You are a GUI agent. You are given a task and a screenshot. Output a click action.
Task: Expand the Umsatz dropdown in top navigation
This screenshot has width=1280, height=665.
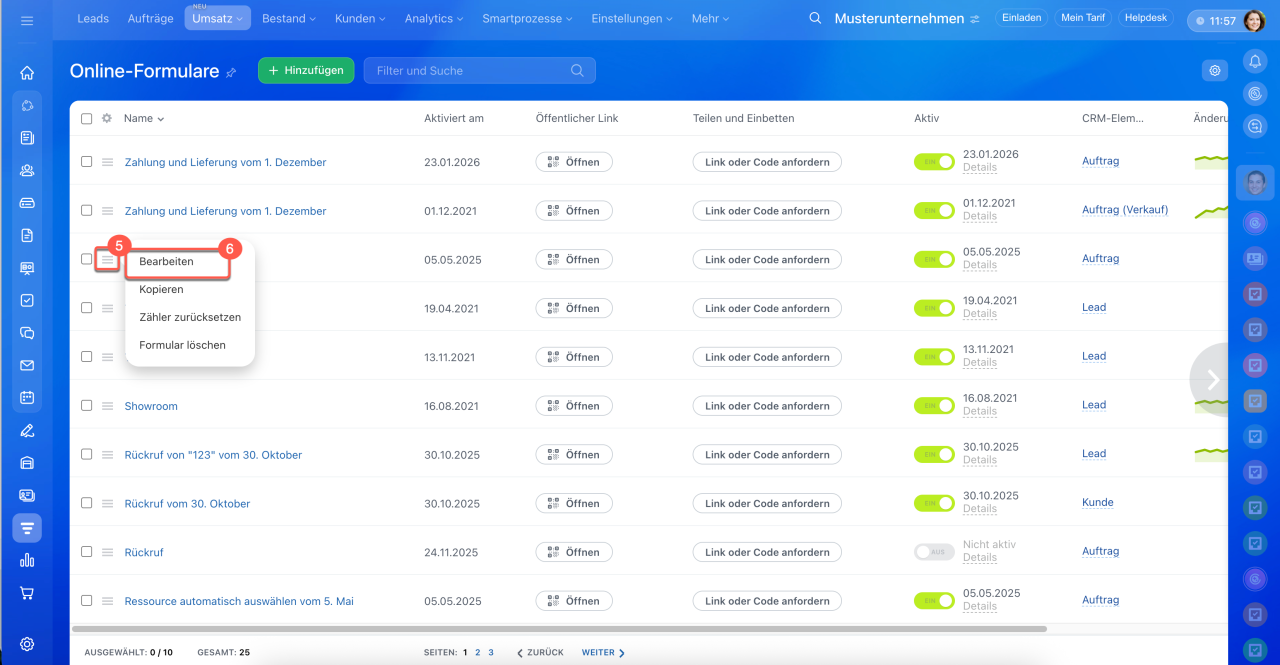point(217,19)
